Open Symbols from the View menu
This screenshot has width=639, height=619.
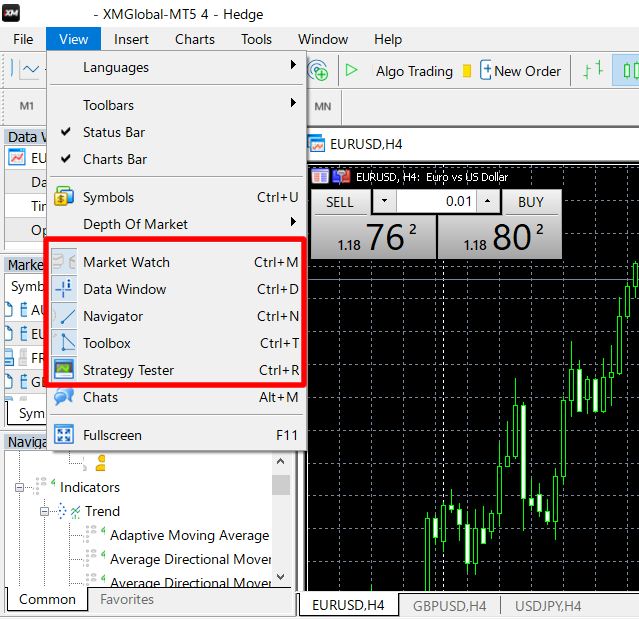click(177, 197)
